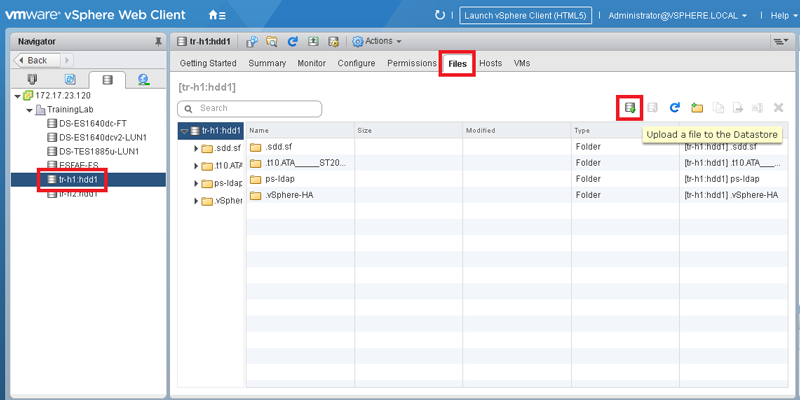Upload a file to the Datastore

[x=631, y=108]
